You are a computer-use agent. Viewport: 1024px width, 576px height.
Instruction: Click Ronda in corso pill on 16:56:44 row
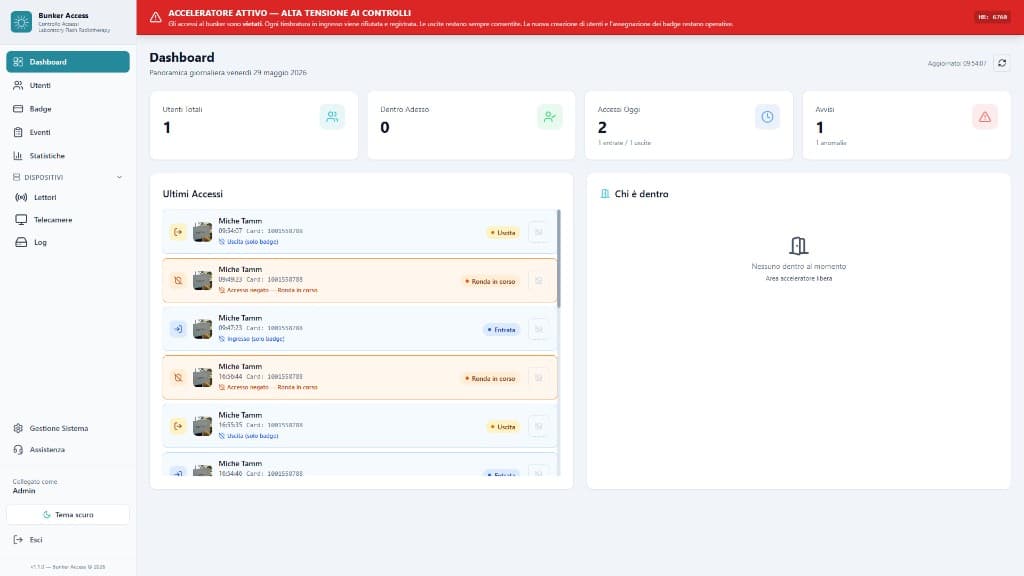(x=490, y=379)
